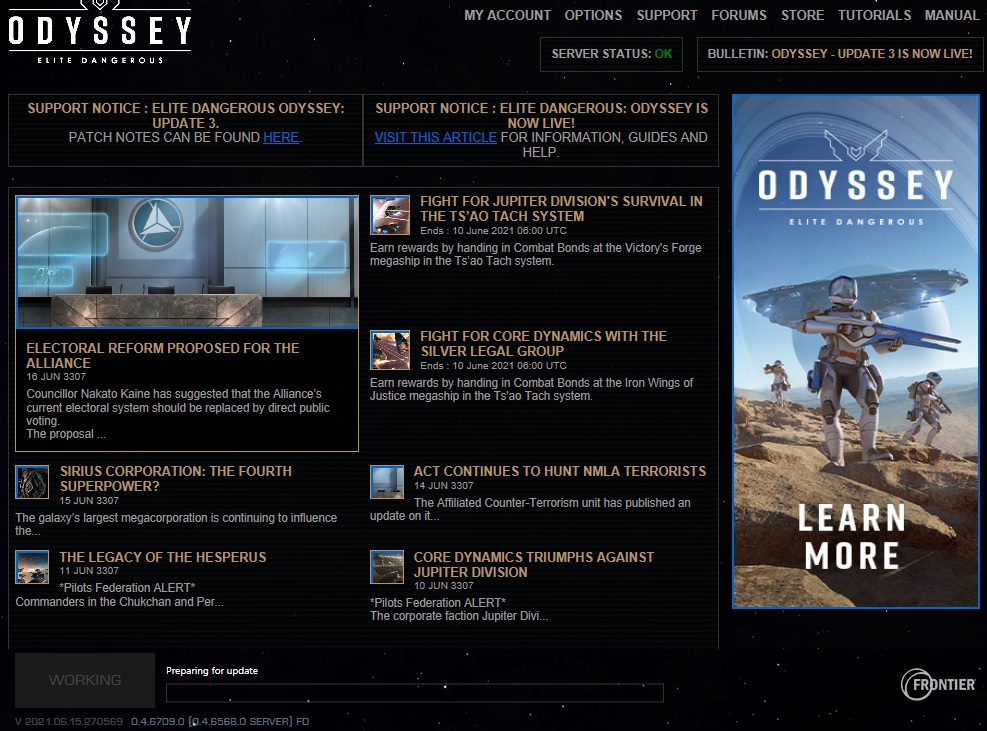987x731 pixels.
Task: Click 'Commanders in the Chukchan' summary text
Action: click(120, 602)
